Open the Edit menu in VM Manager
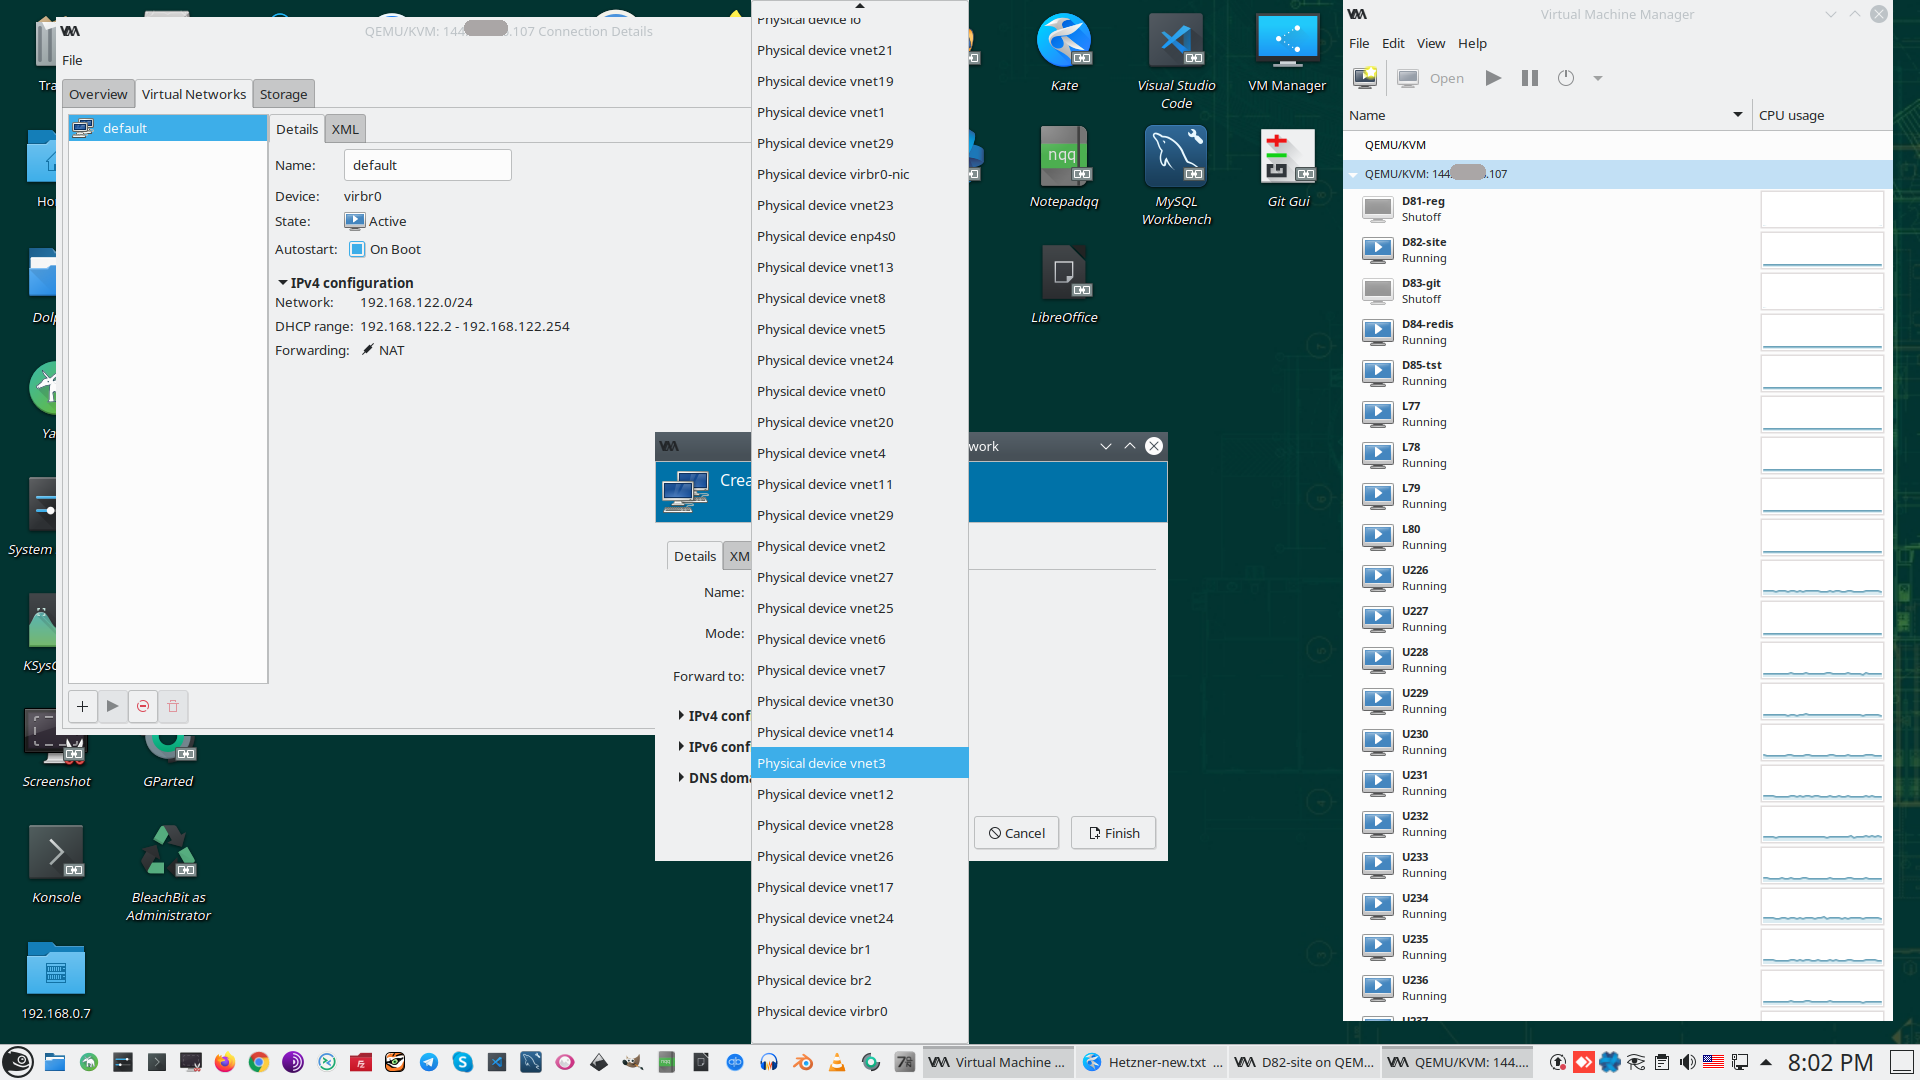Viewport: 1920px width, 1080px height. pyautogui.click(x=1392, y=43)
